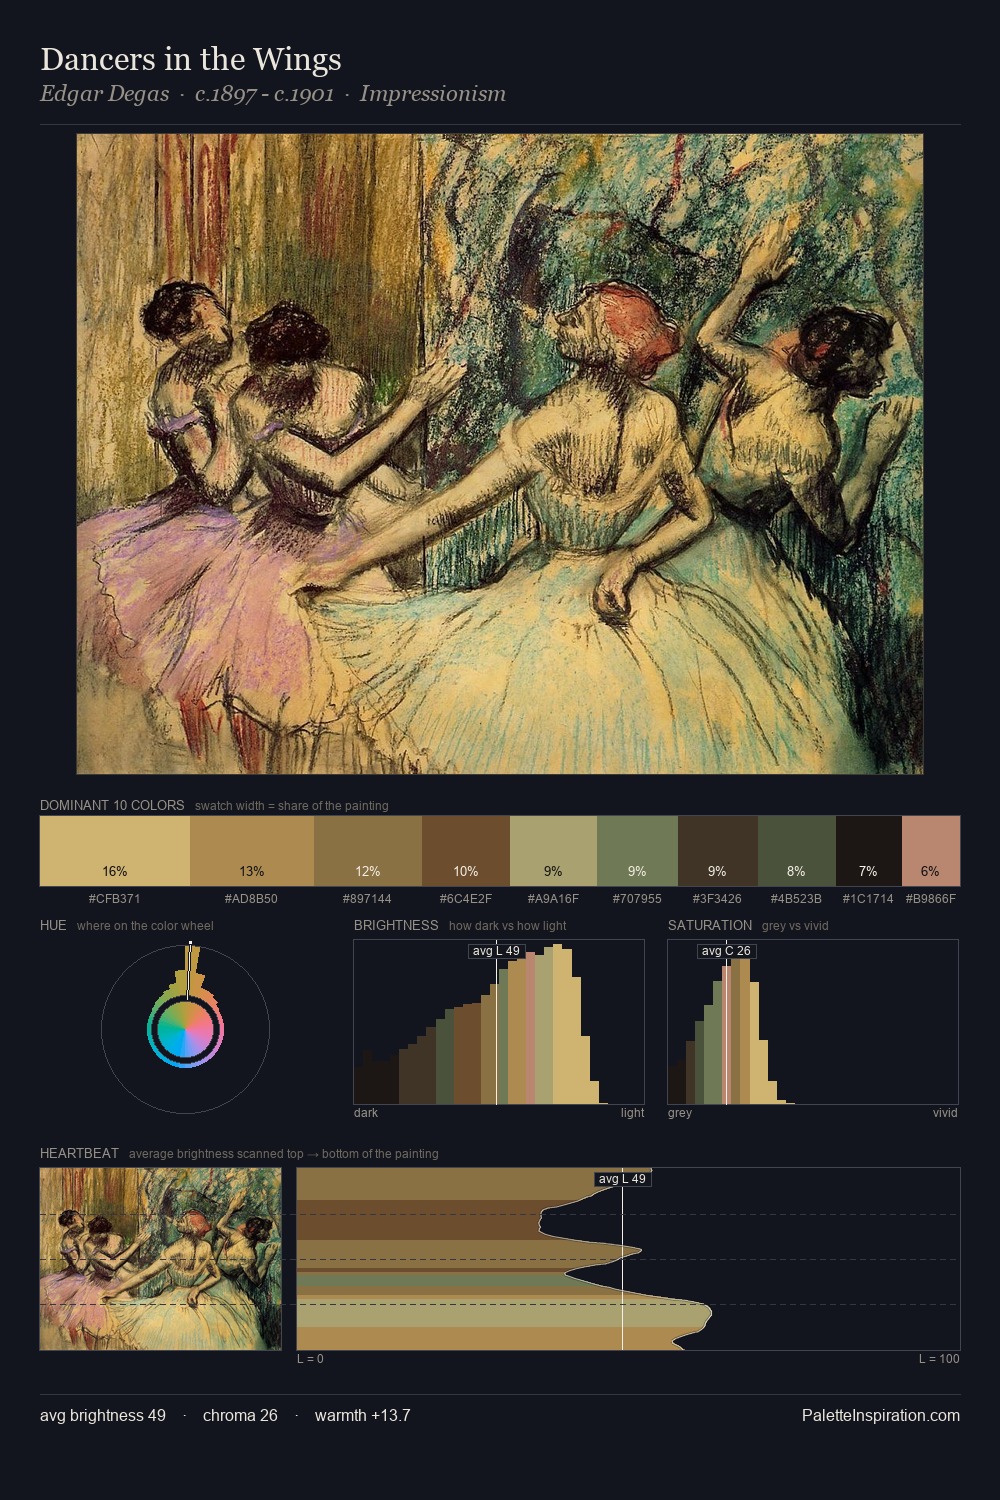The width and height of the screenshot is (1000, 1500).
Task: Click the main Dancers in the Wings painting
Action: coord(500,454)
